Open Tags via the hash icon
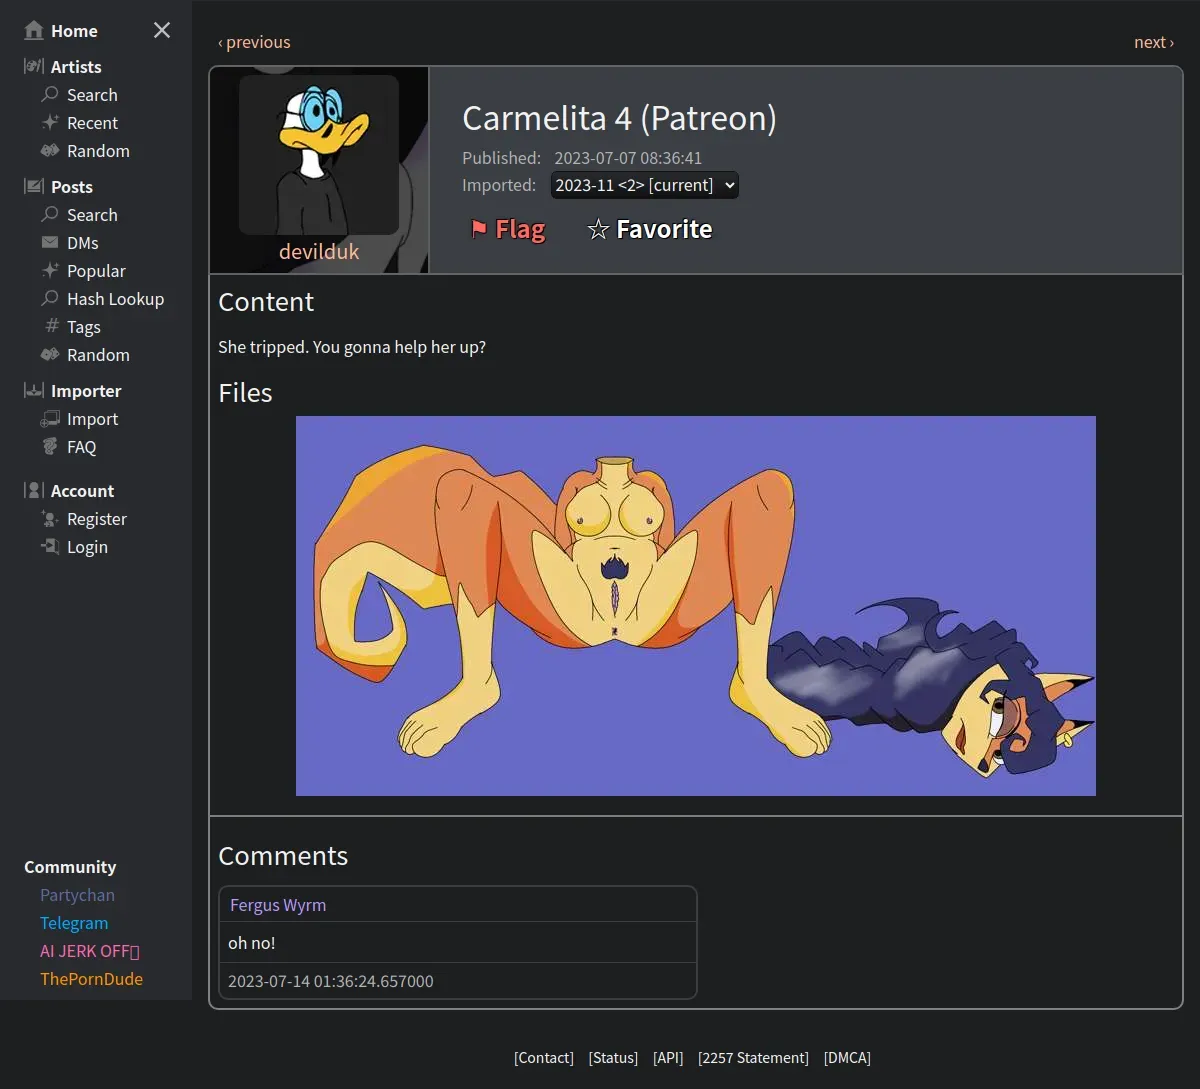Screen dimensions: 1200x1089 [x=53, y=327]
